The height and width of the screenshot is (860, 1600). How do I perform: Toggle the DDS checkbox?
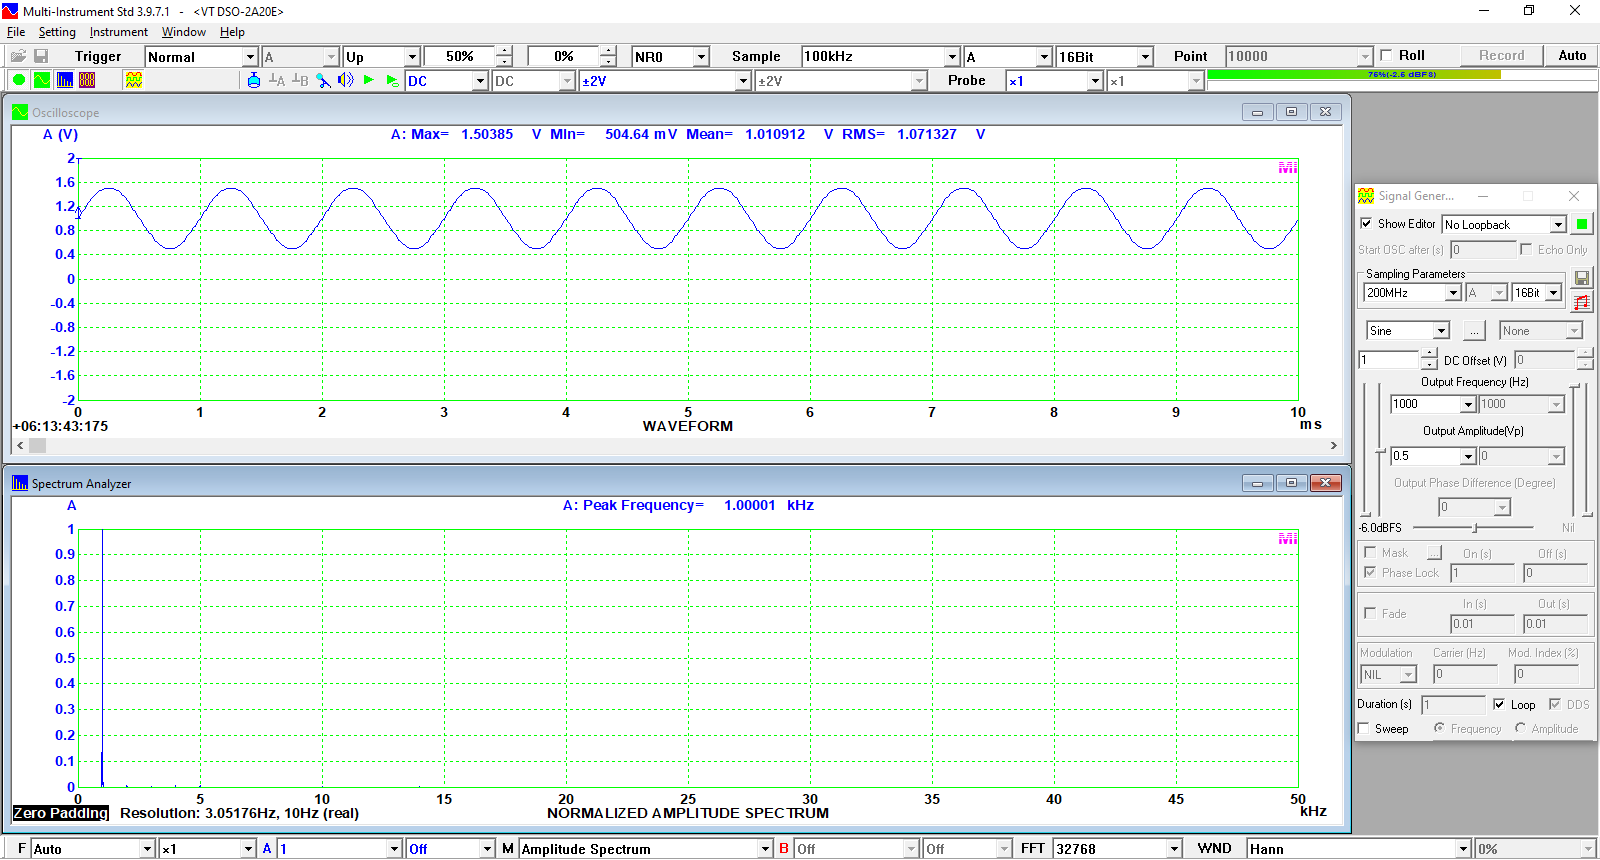(x=1555, y=704)
